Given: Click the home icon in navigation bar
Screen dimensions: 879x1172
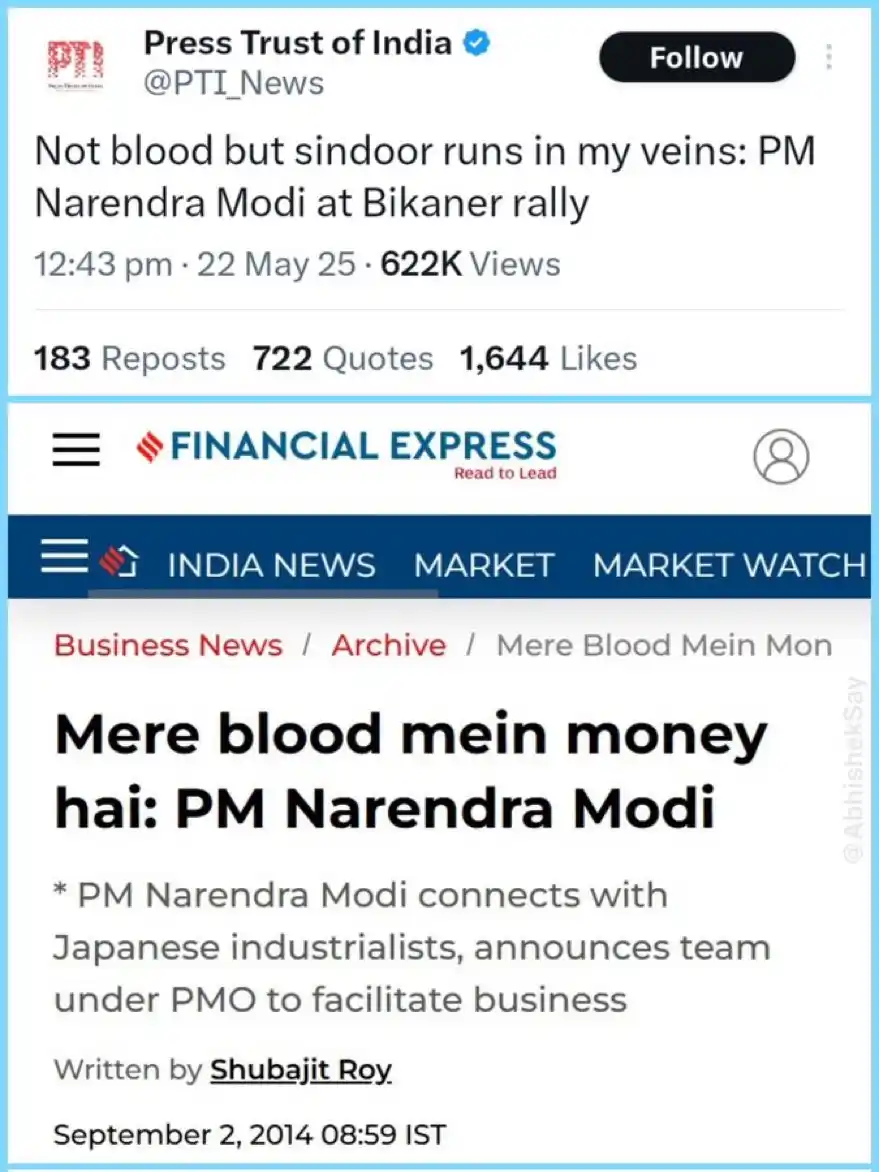Looking at the screenshot, I should (120, 561).
